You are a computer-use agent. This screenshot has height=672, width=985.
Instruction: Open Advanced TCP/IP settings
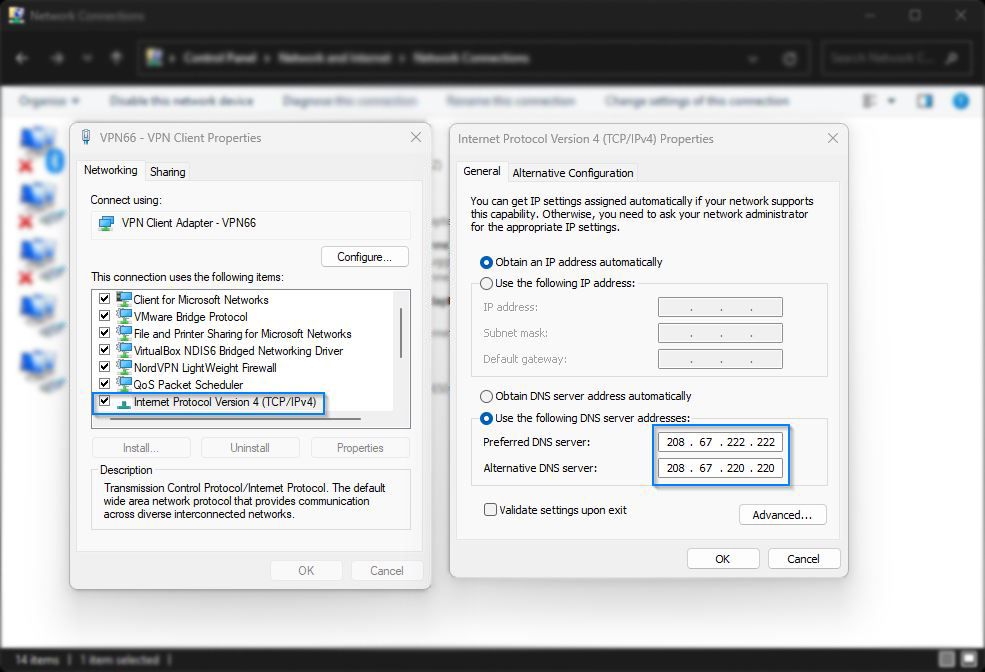[x=782, y=514]
